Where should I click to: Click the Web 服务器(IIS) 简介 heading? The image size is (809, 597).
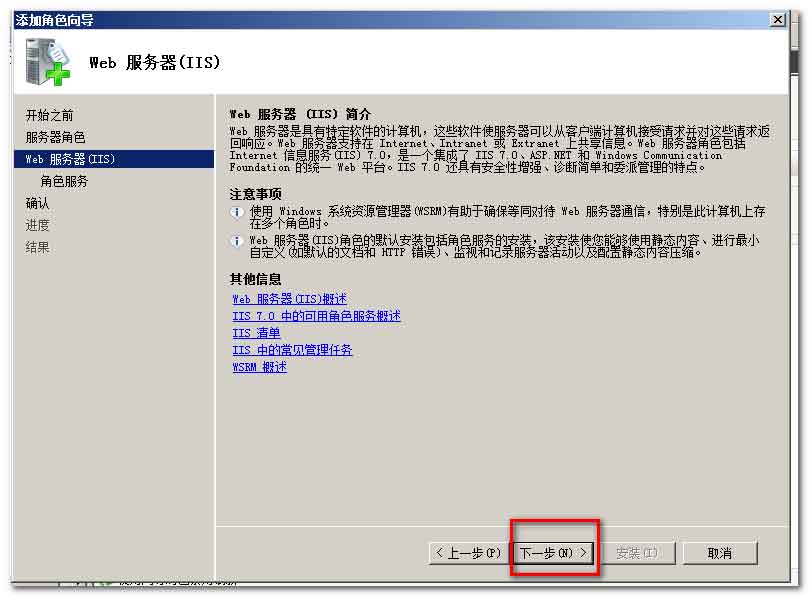[300, 114]
